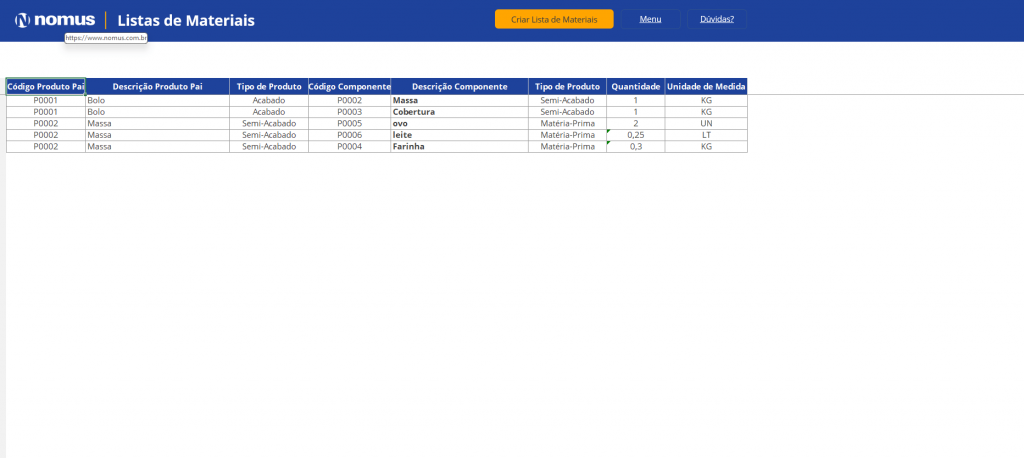This screenshot has height=458, width=1024.
Task: Click the LT unit of measure cell
Action: pos(706,135)
